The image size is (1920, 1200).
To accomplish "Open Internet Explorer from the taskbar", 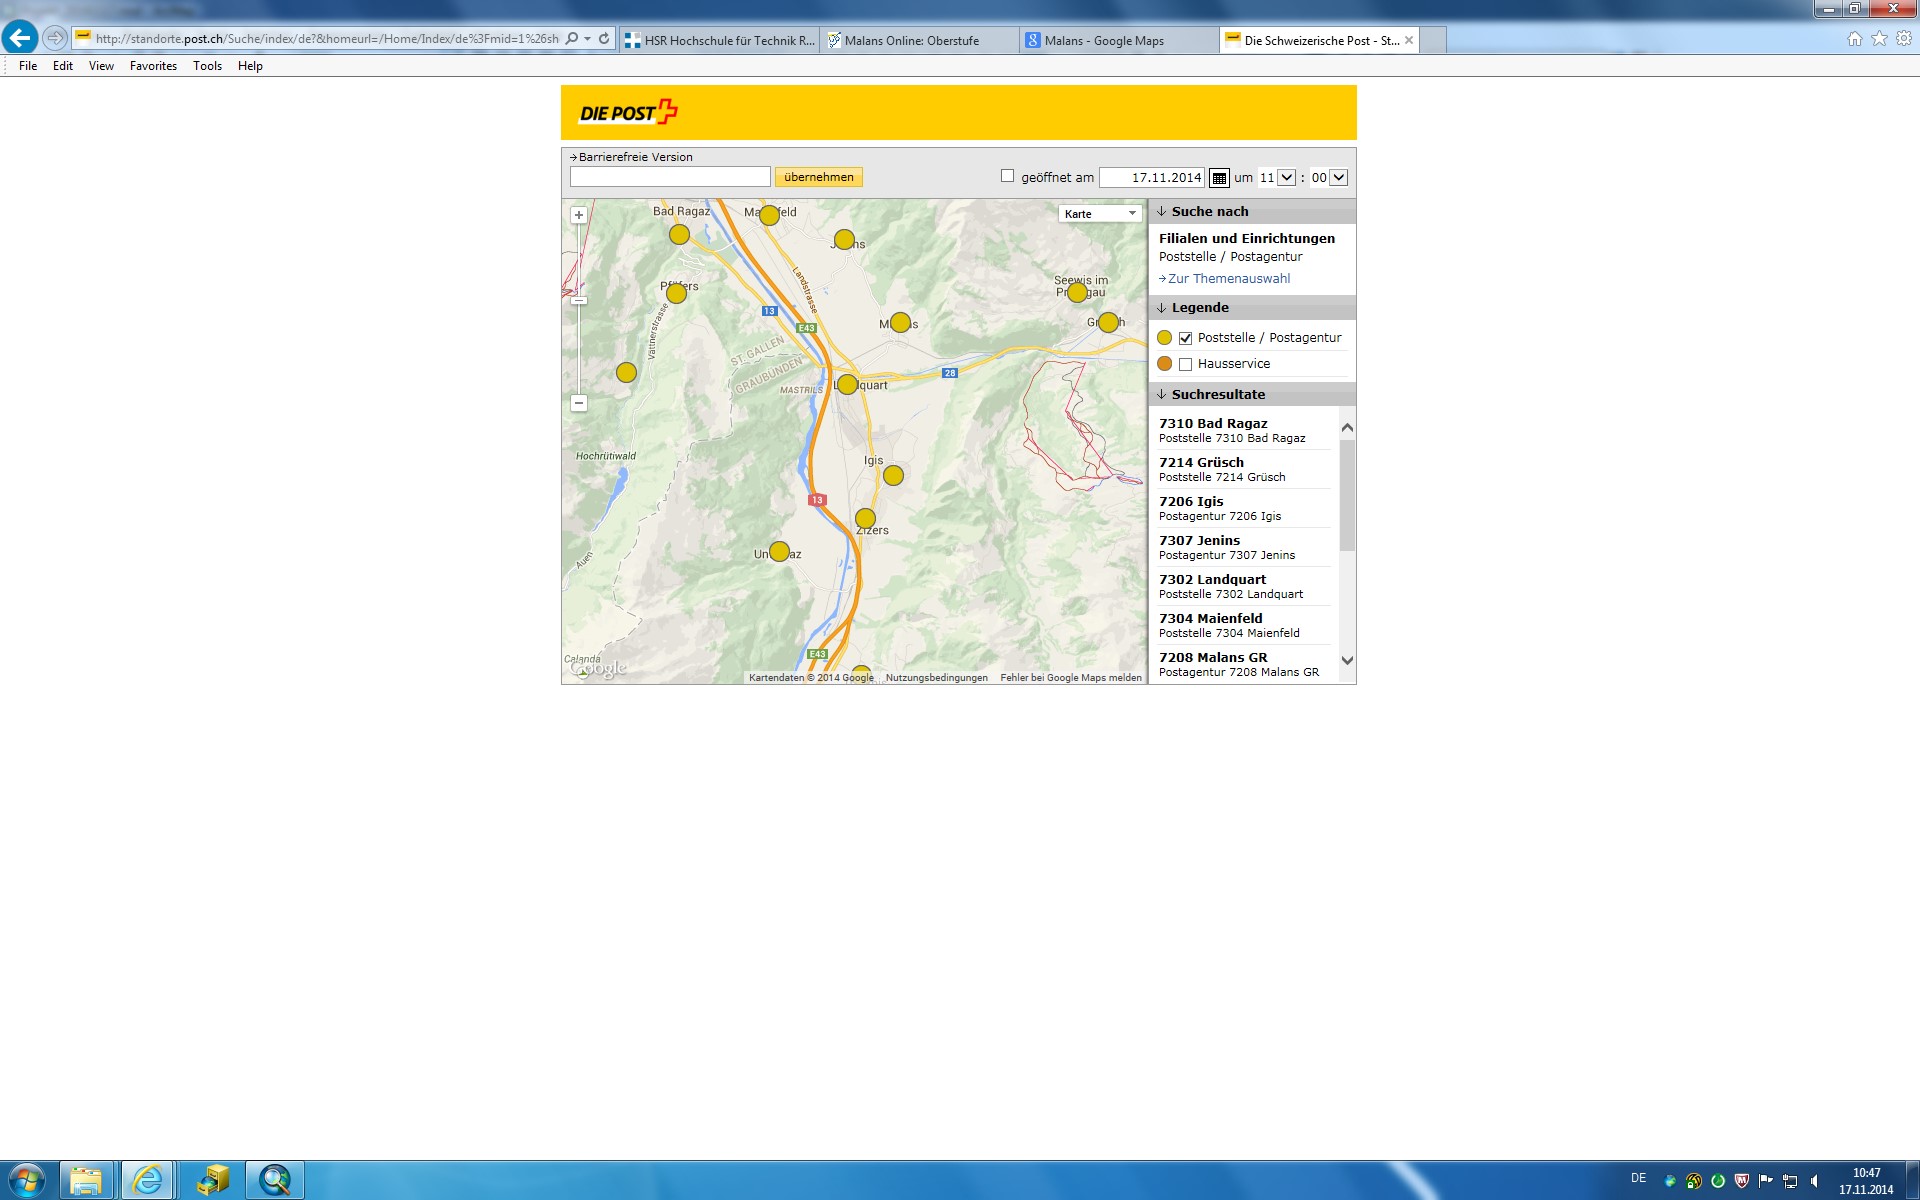I will click(x=148, y=1180).
